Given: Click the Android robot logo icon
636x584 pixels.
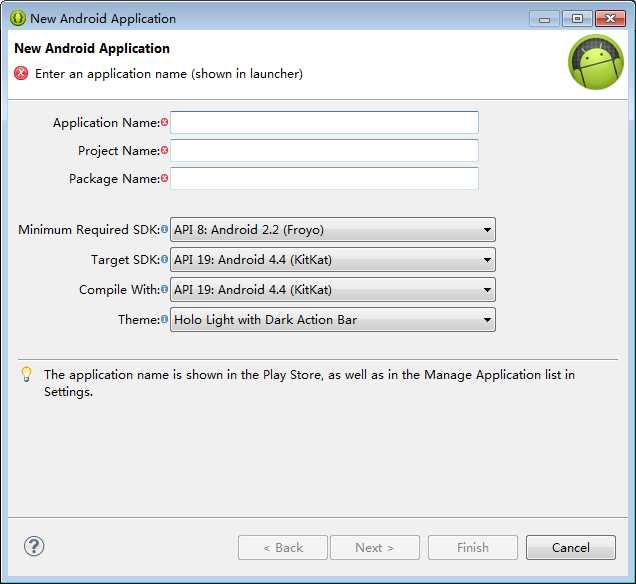Looking at the screenshot, I should [596, 62].
